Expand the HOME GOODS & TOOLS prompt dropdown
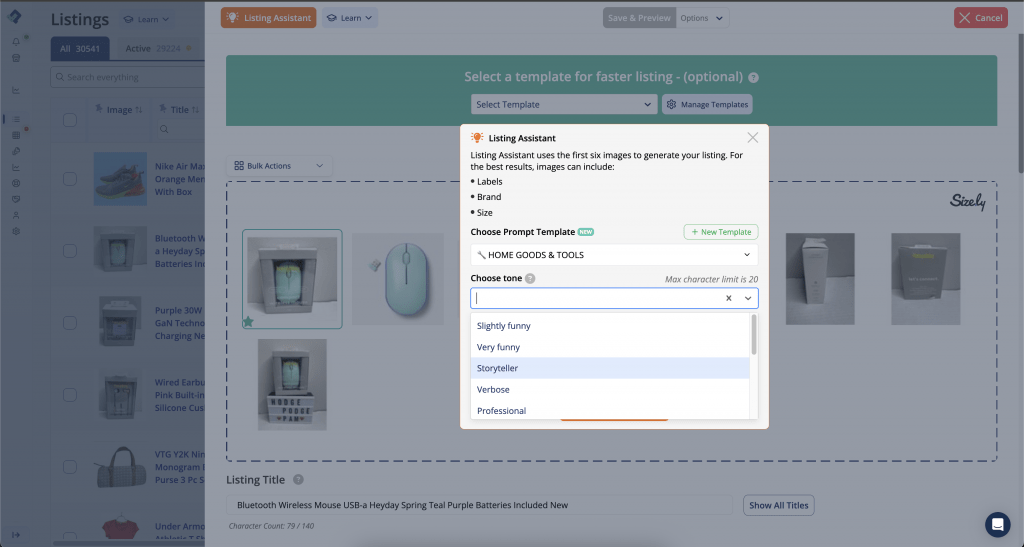The width and height of the screenshot is (1024, 547). tap(614, 255)
